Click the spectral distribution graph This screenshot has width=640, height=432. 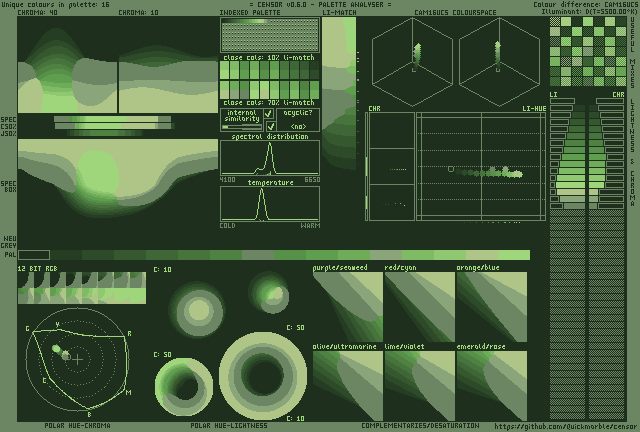coord(270,158)
